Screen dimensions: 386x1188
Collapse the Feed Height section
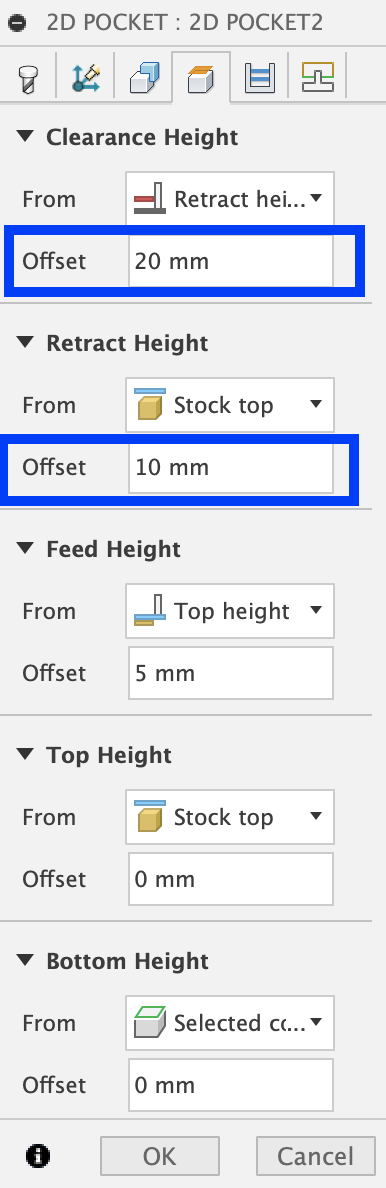click(x=26, y=549)
